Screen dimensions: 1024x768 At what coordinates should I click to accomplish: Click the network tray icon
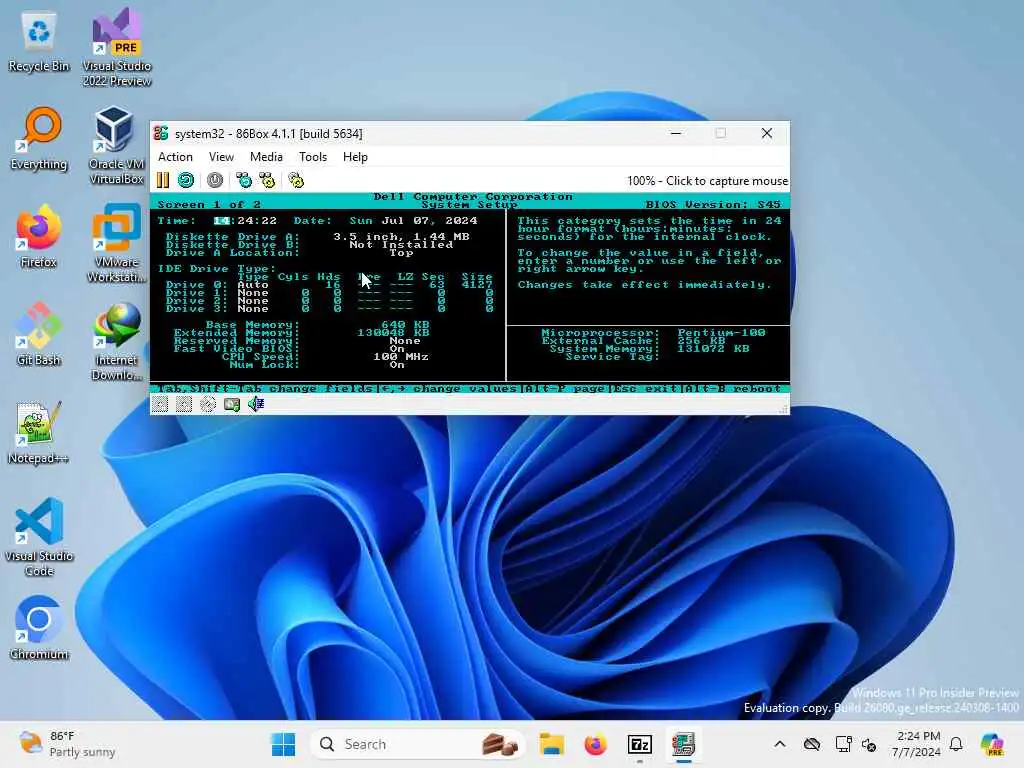click(x=843, y=744)
